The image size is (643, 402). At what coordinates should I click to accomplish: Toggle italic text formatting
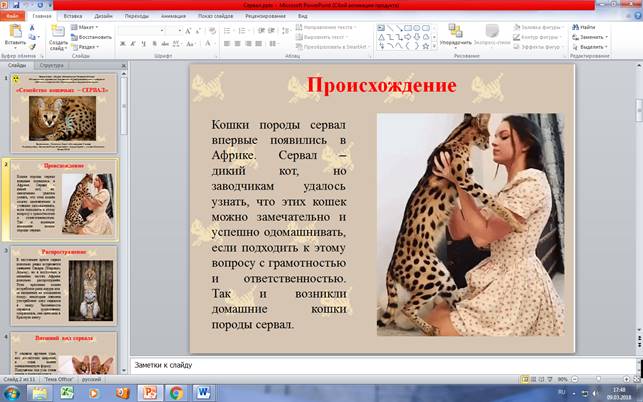(133, 45)
